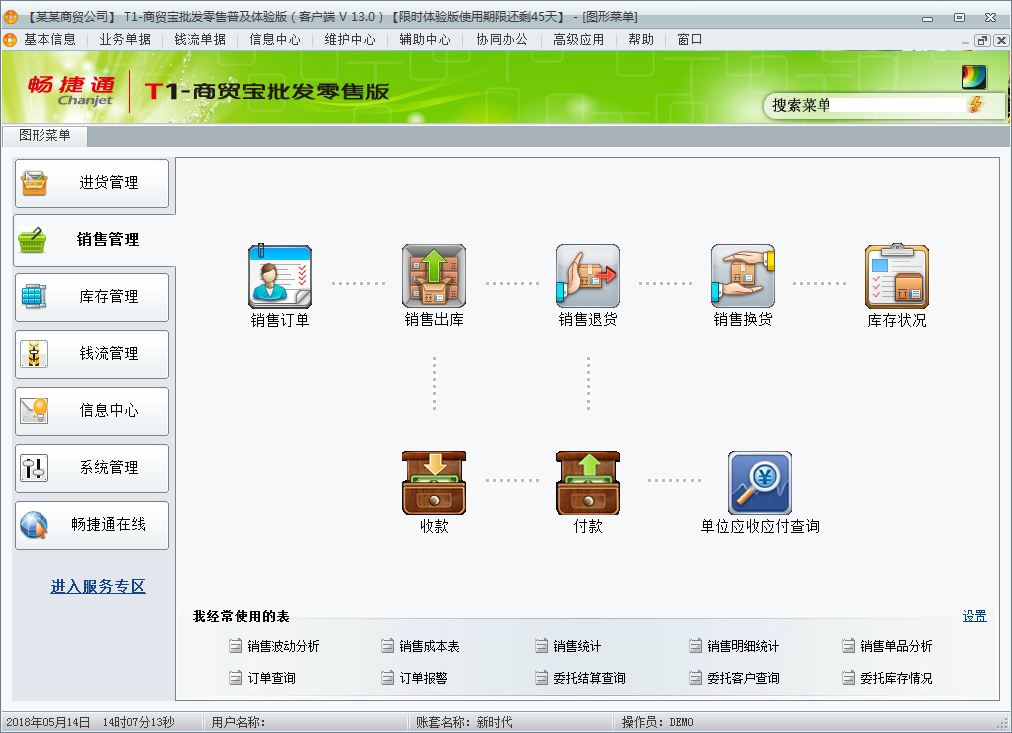1012x733 pixels.
Task: Click the 畅捷通在线 globe icon
Action: [34, 525]
